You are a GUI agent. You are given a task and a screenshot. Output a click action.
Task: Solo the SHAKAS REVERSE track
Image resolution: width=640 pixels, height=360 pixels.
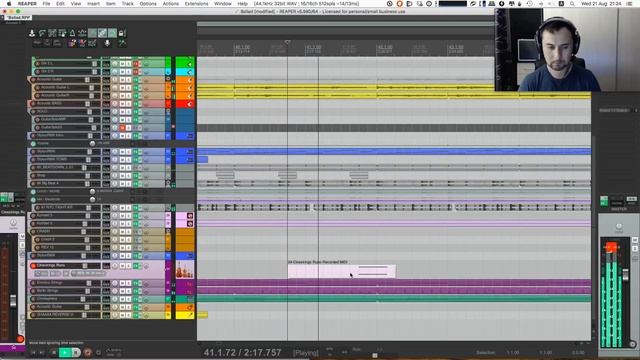[x=128, y=315]
